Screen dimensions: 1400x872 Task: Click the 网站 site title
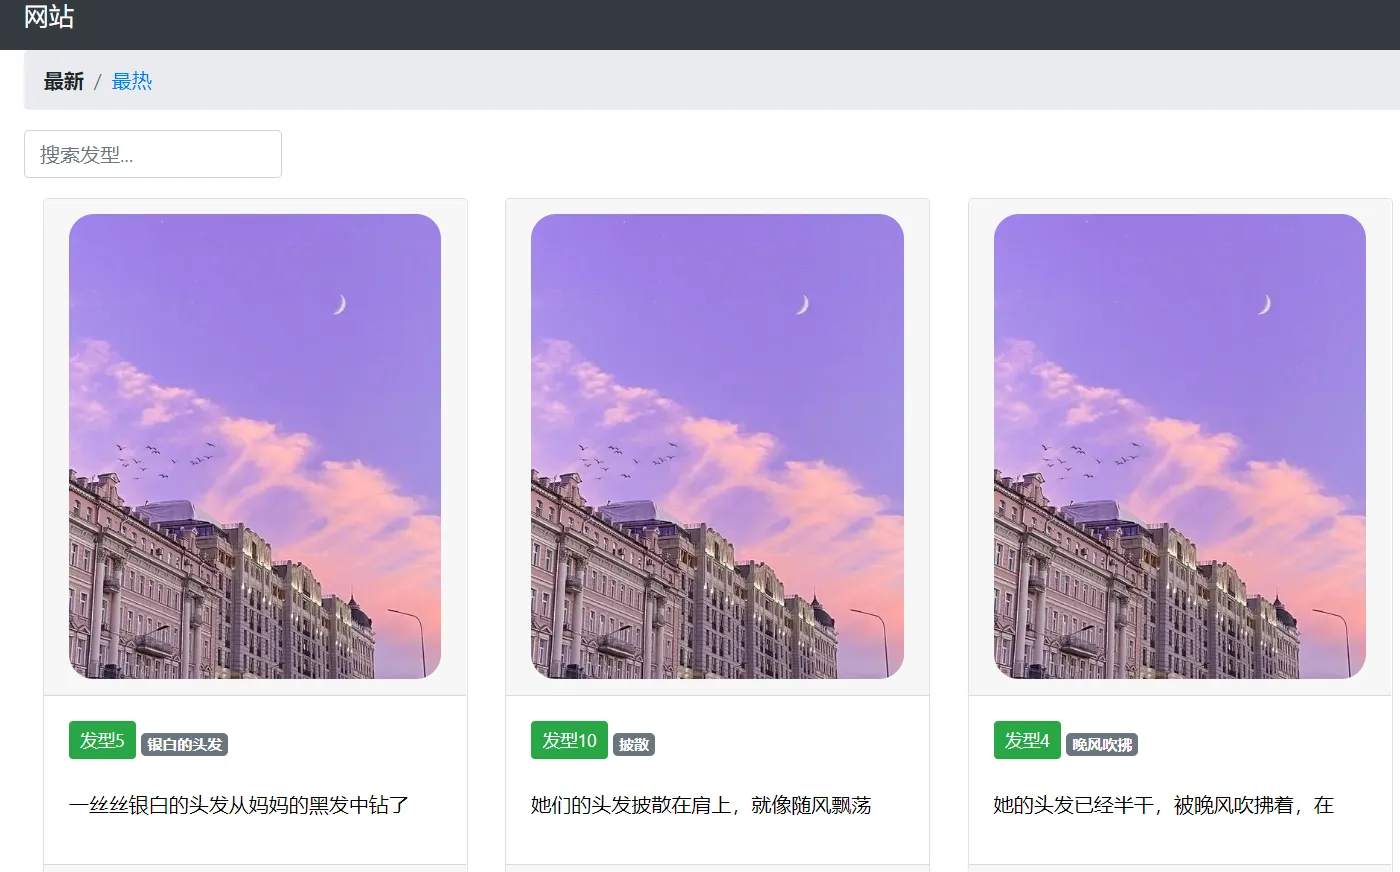coord(47,17)
